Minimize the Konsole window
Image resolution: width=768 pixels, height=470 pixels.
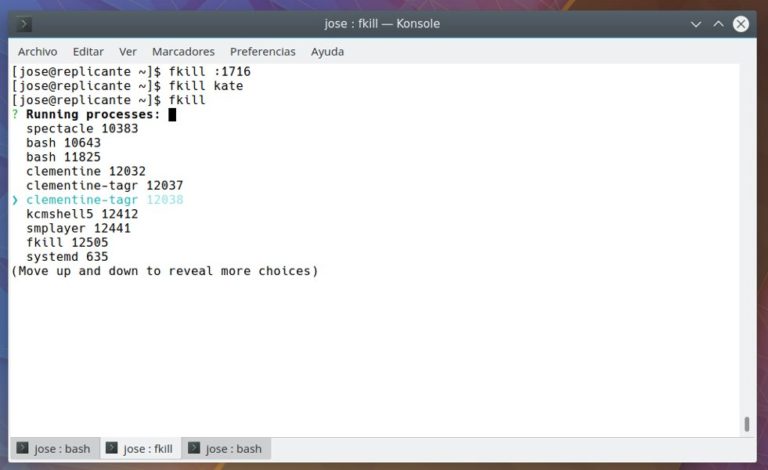click(696, 24)
